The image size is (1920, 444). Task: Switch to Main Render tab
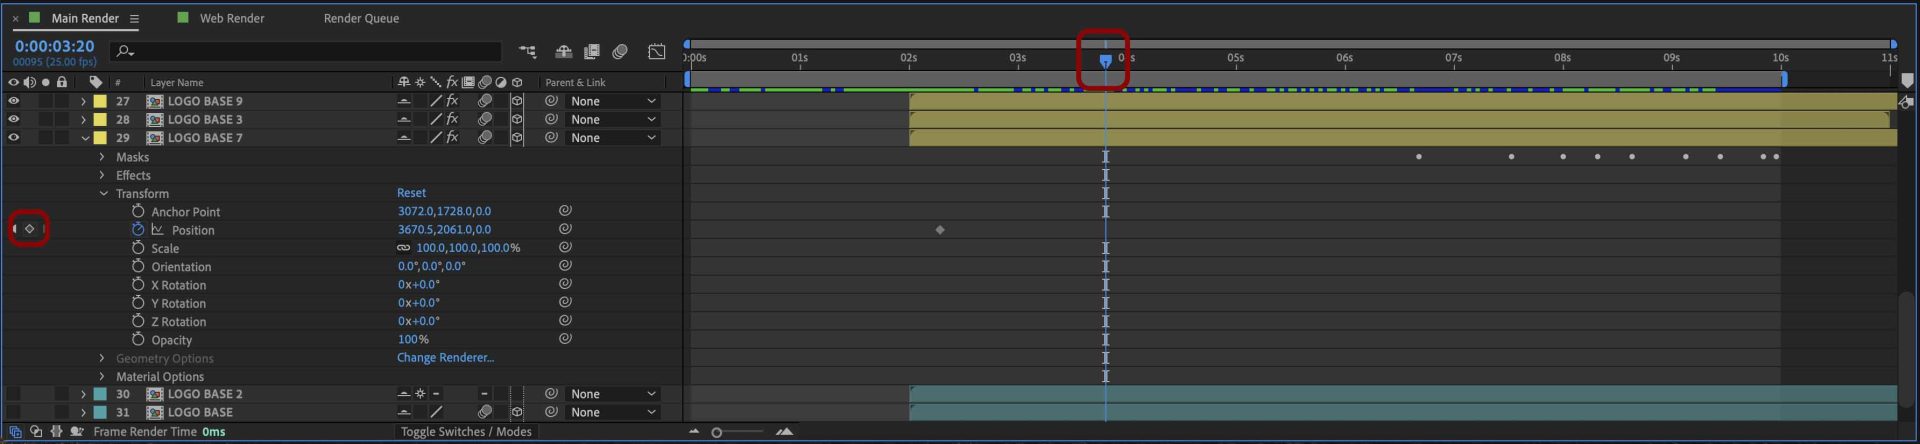(84, 18)
